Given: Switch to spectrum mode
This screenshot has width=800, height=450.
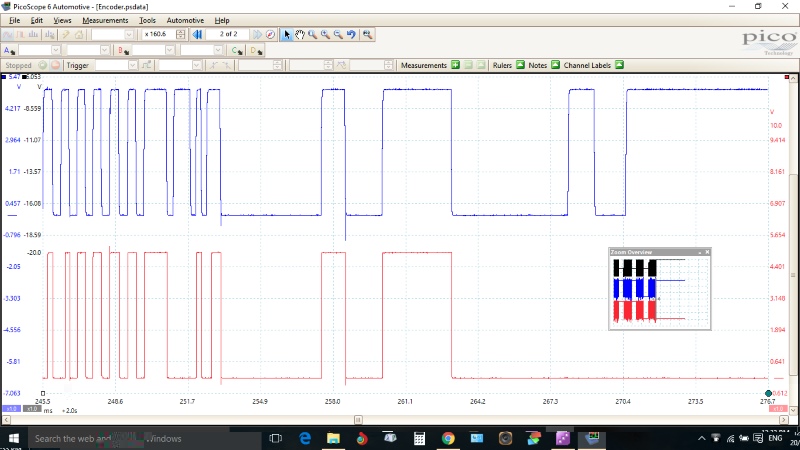Looking at the screenshot, I should (x=34, y=34).
